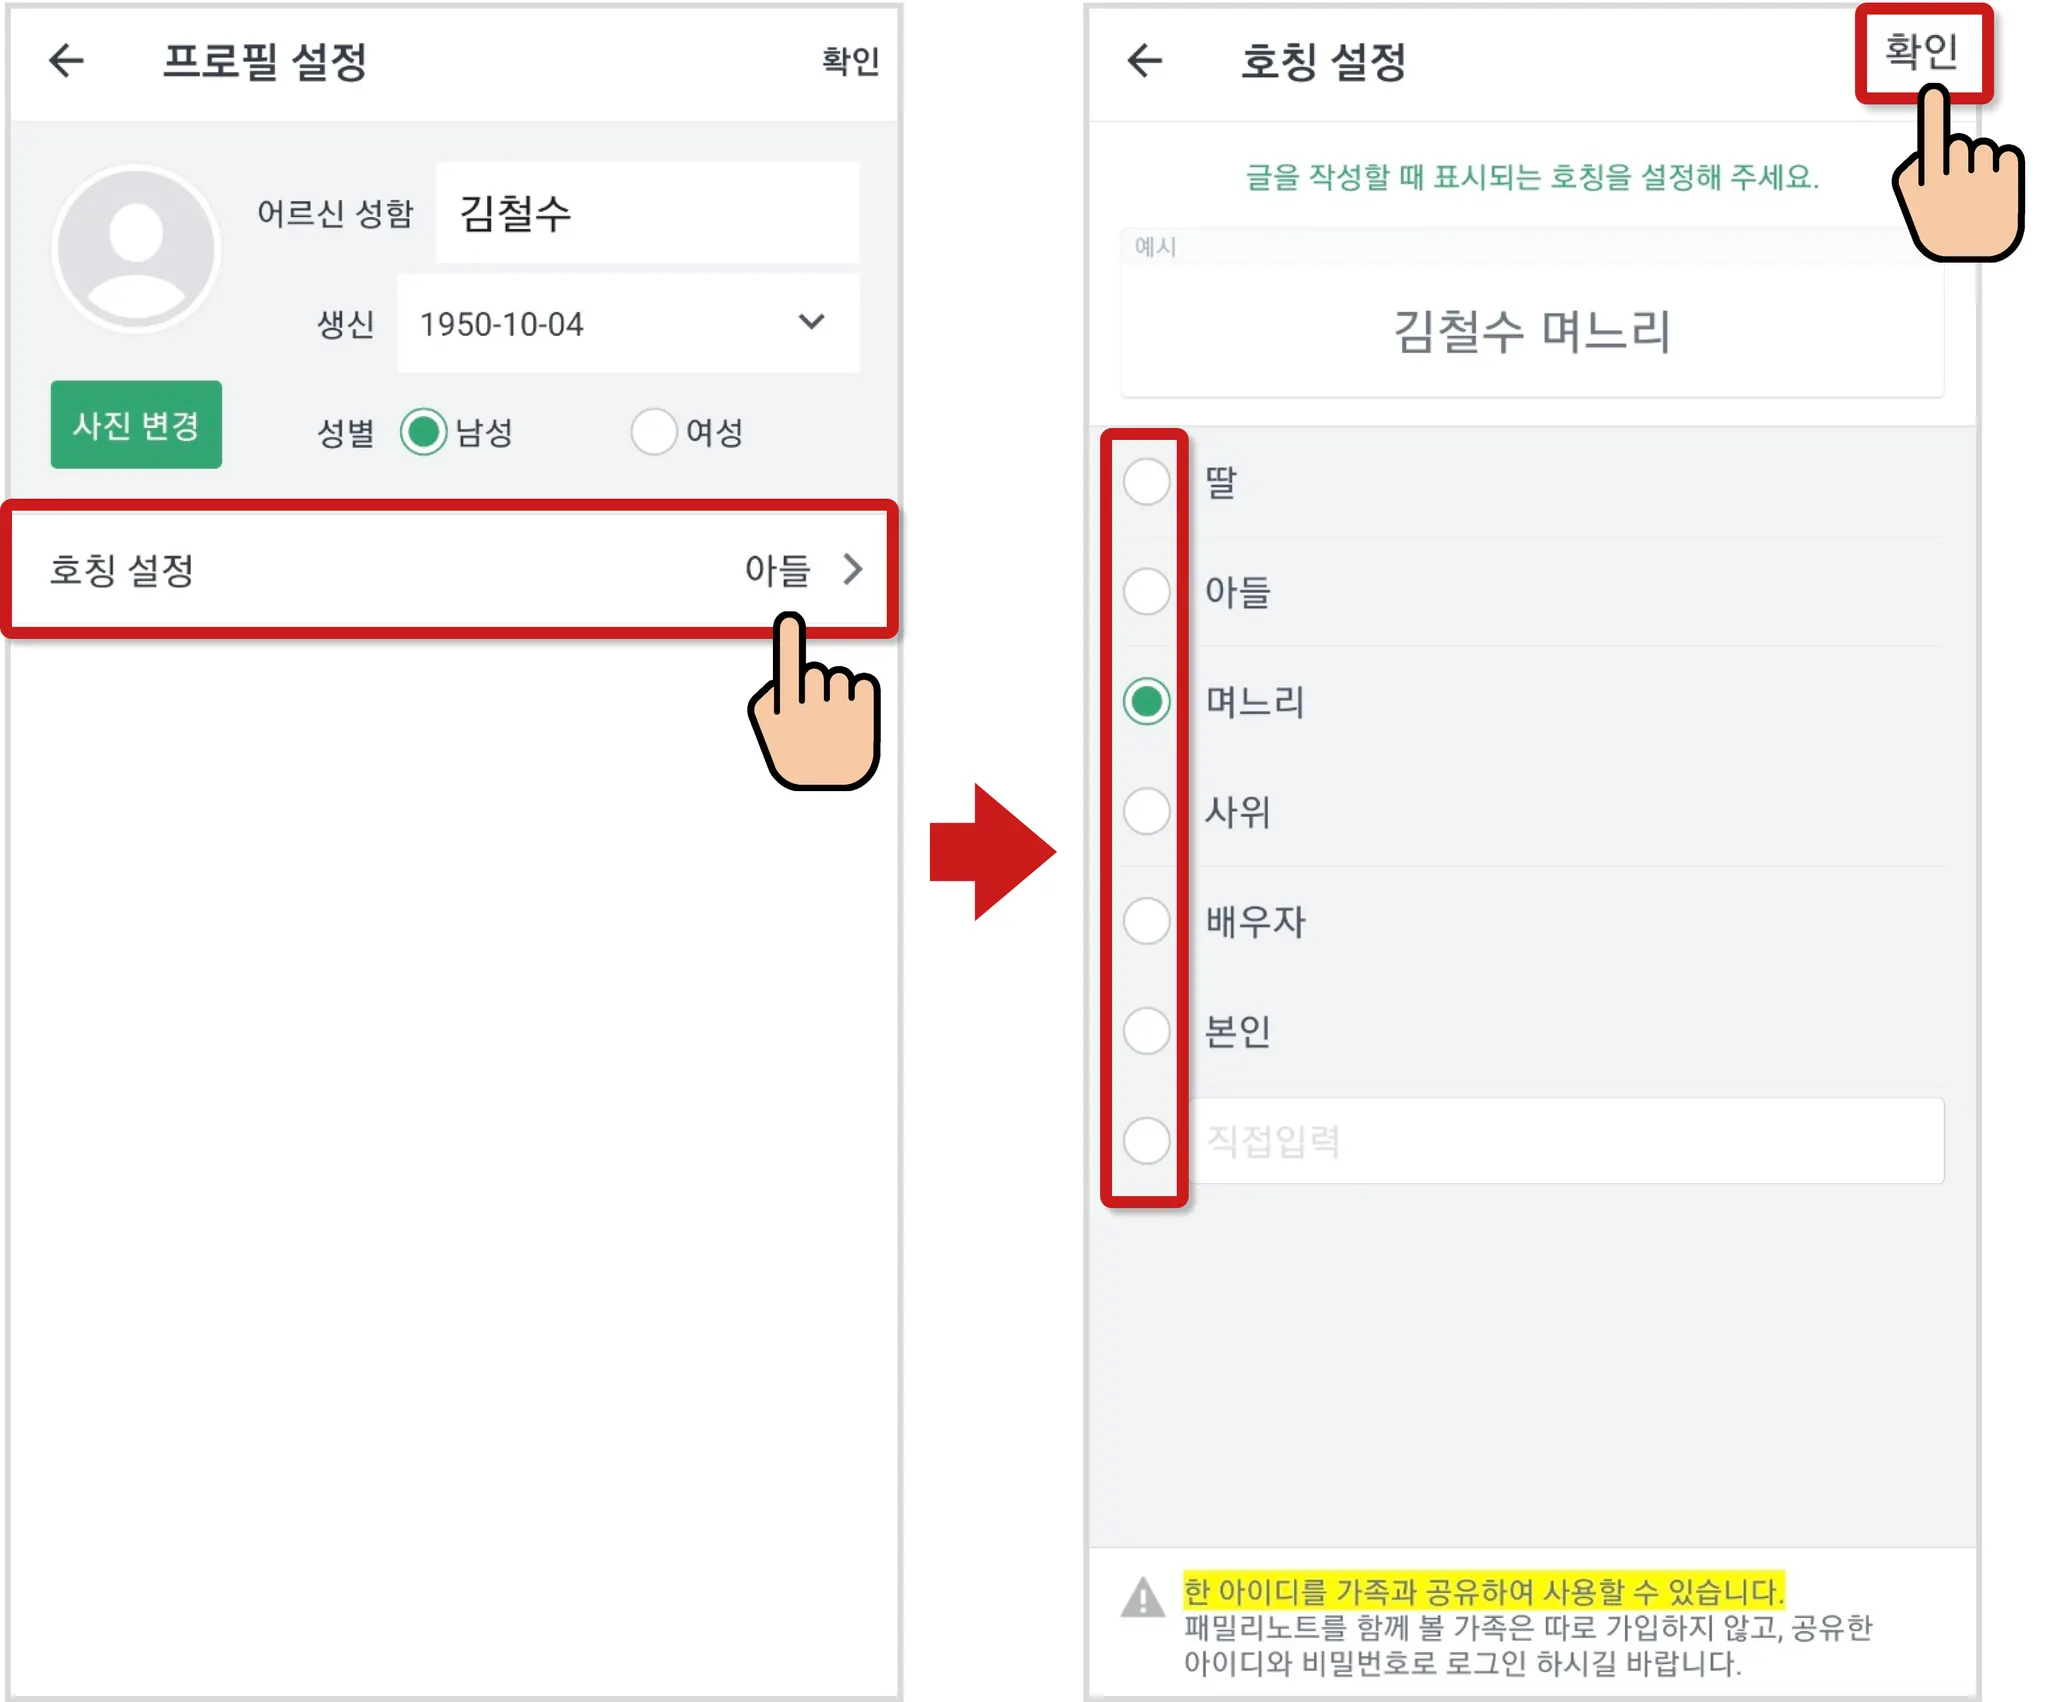This screenshot has width=2048, height=1702.
Task: Choose the 아들 radio option
Action: [x=1146, y=592]
